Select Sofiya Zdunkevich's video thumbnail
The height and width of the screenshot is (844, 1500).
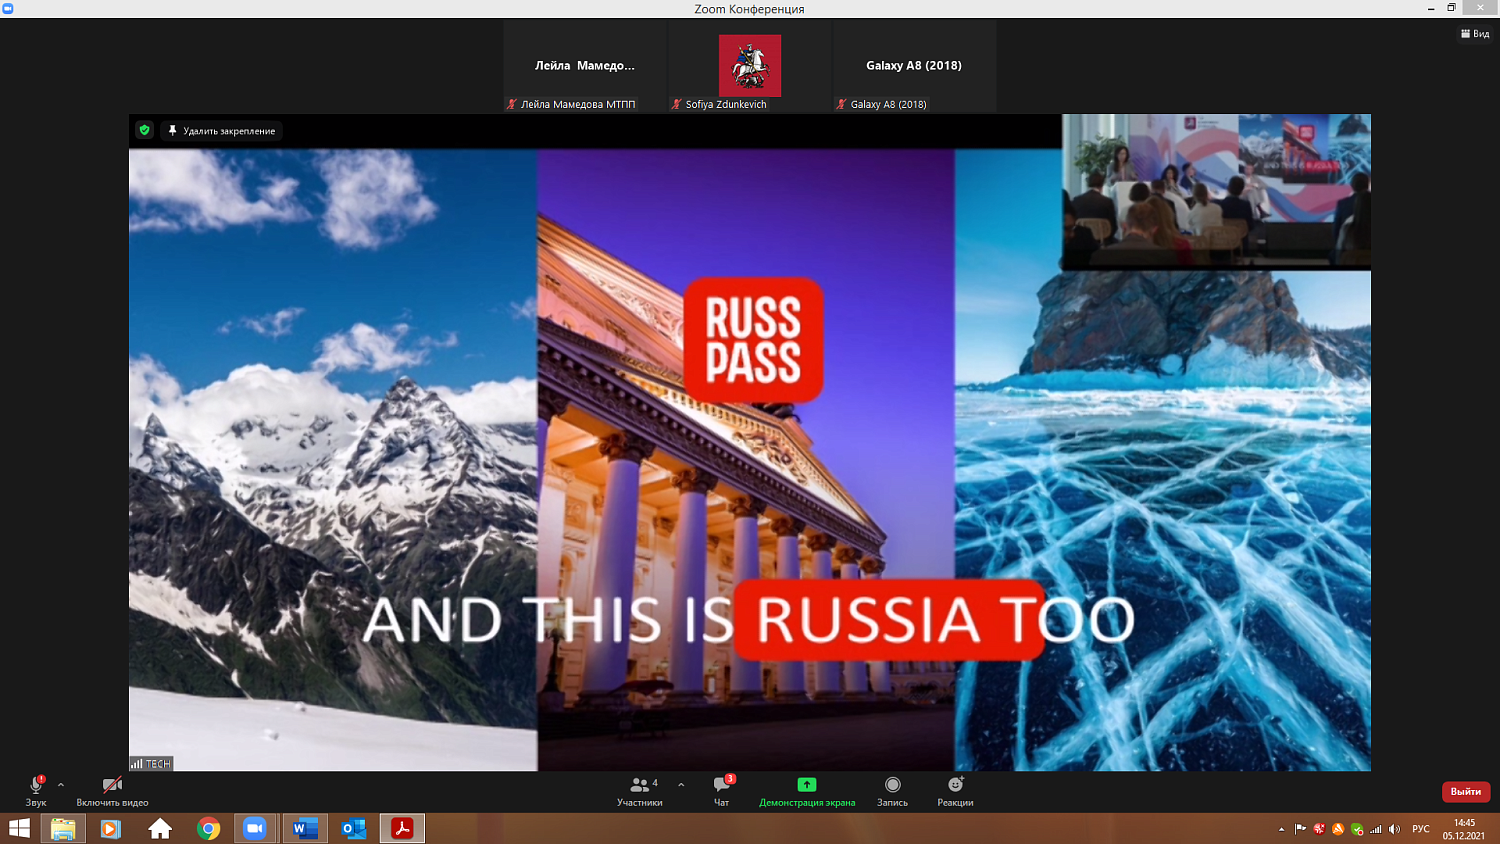750,66
